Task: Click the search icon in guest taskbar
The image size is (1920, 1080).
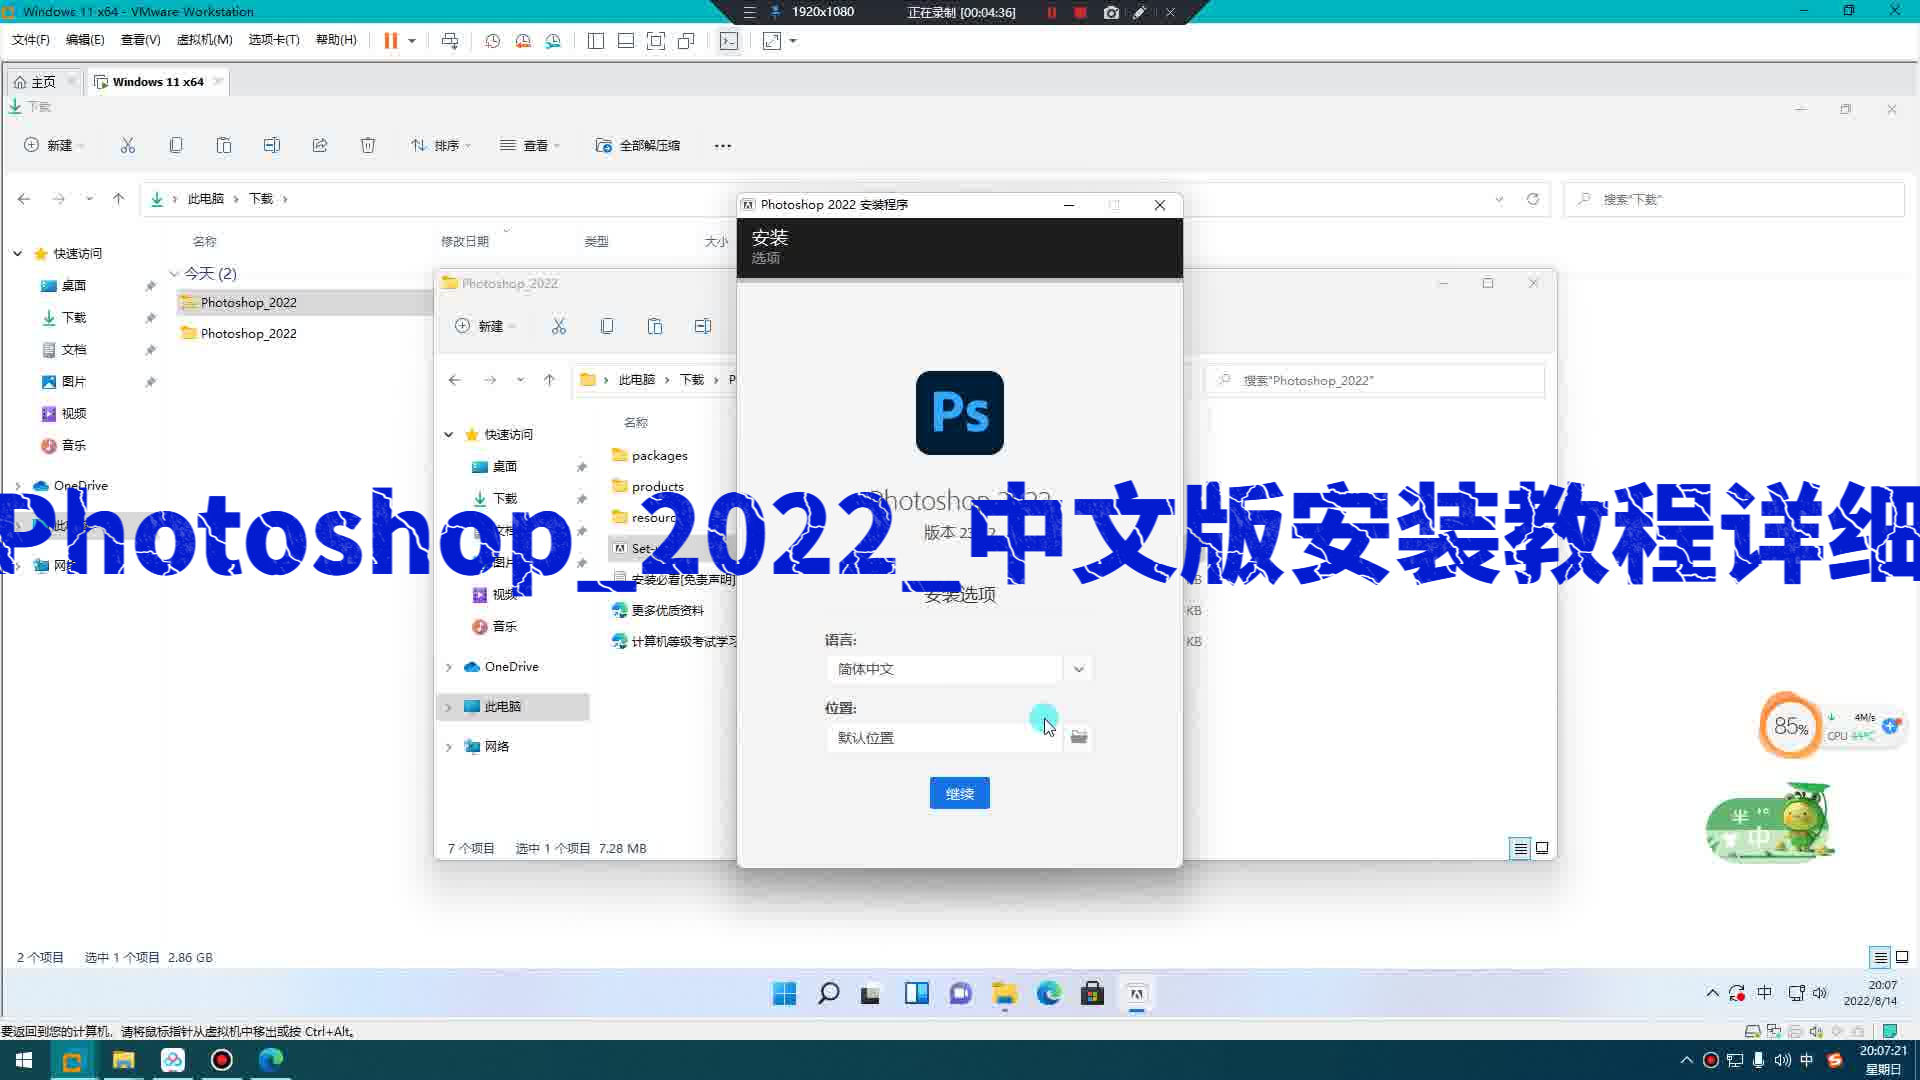Action: (x=828, y=994)
